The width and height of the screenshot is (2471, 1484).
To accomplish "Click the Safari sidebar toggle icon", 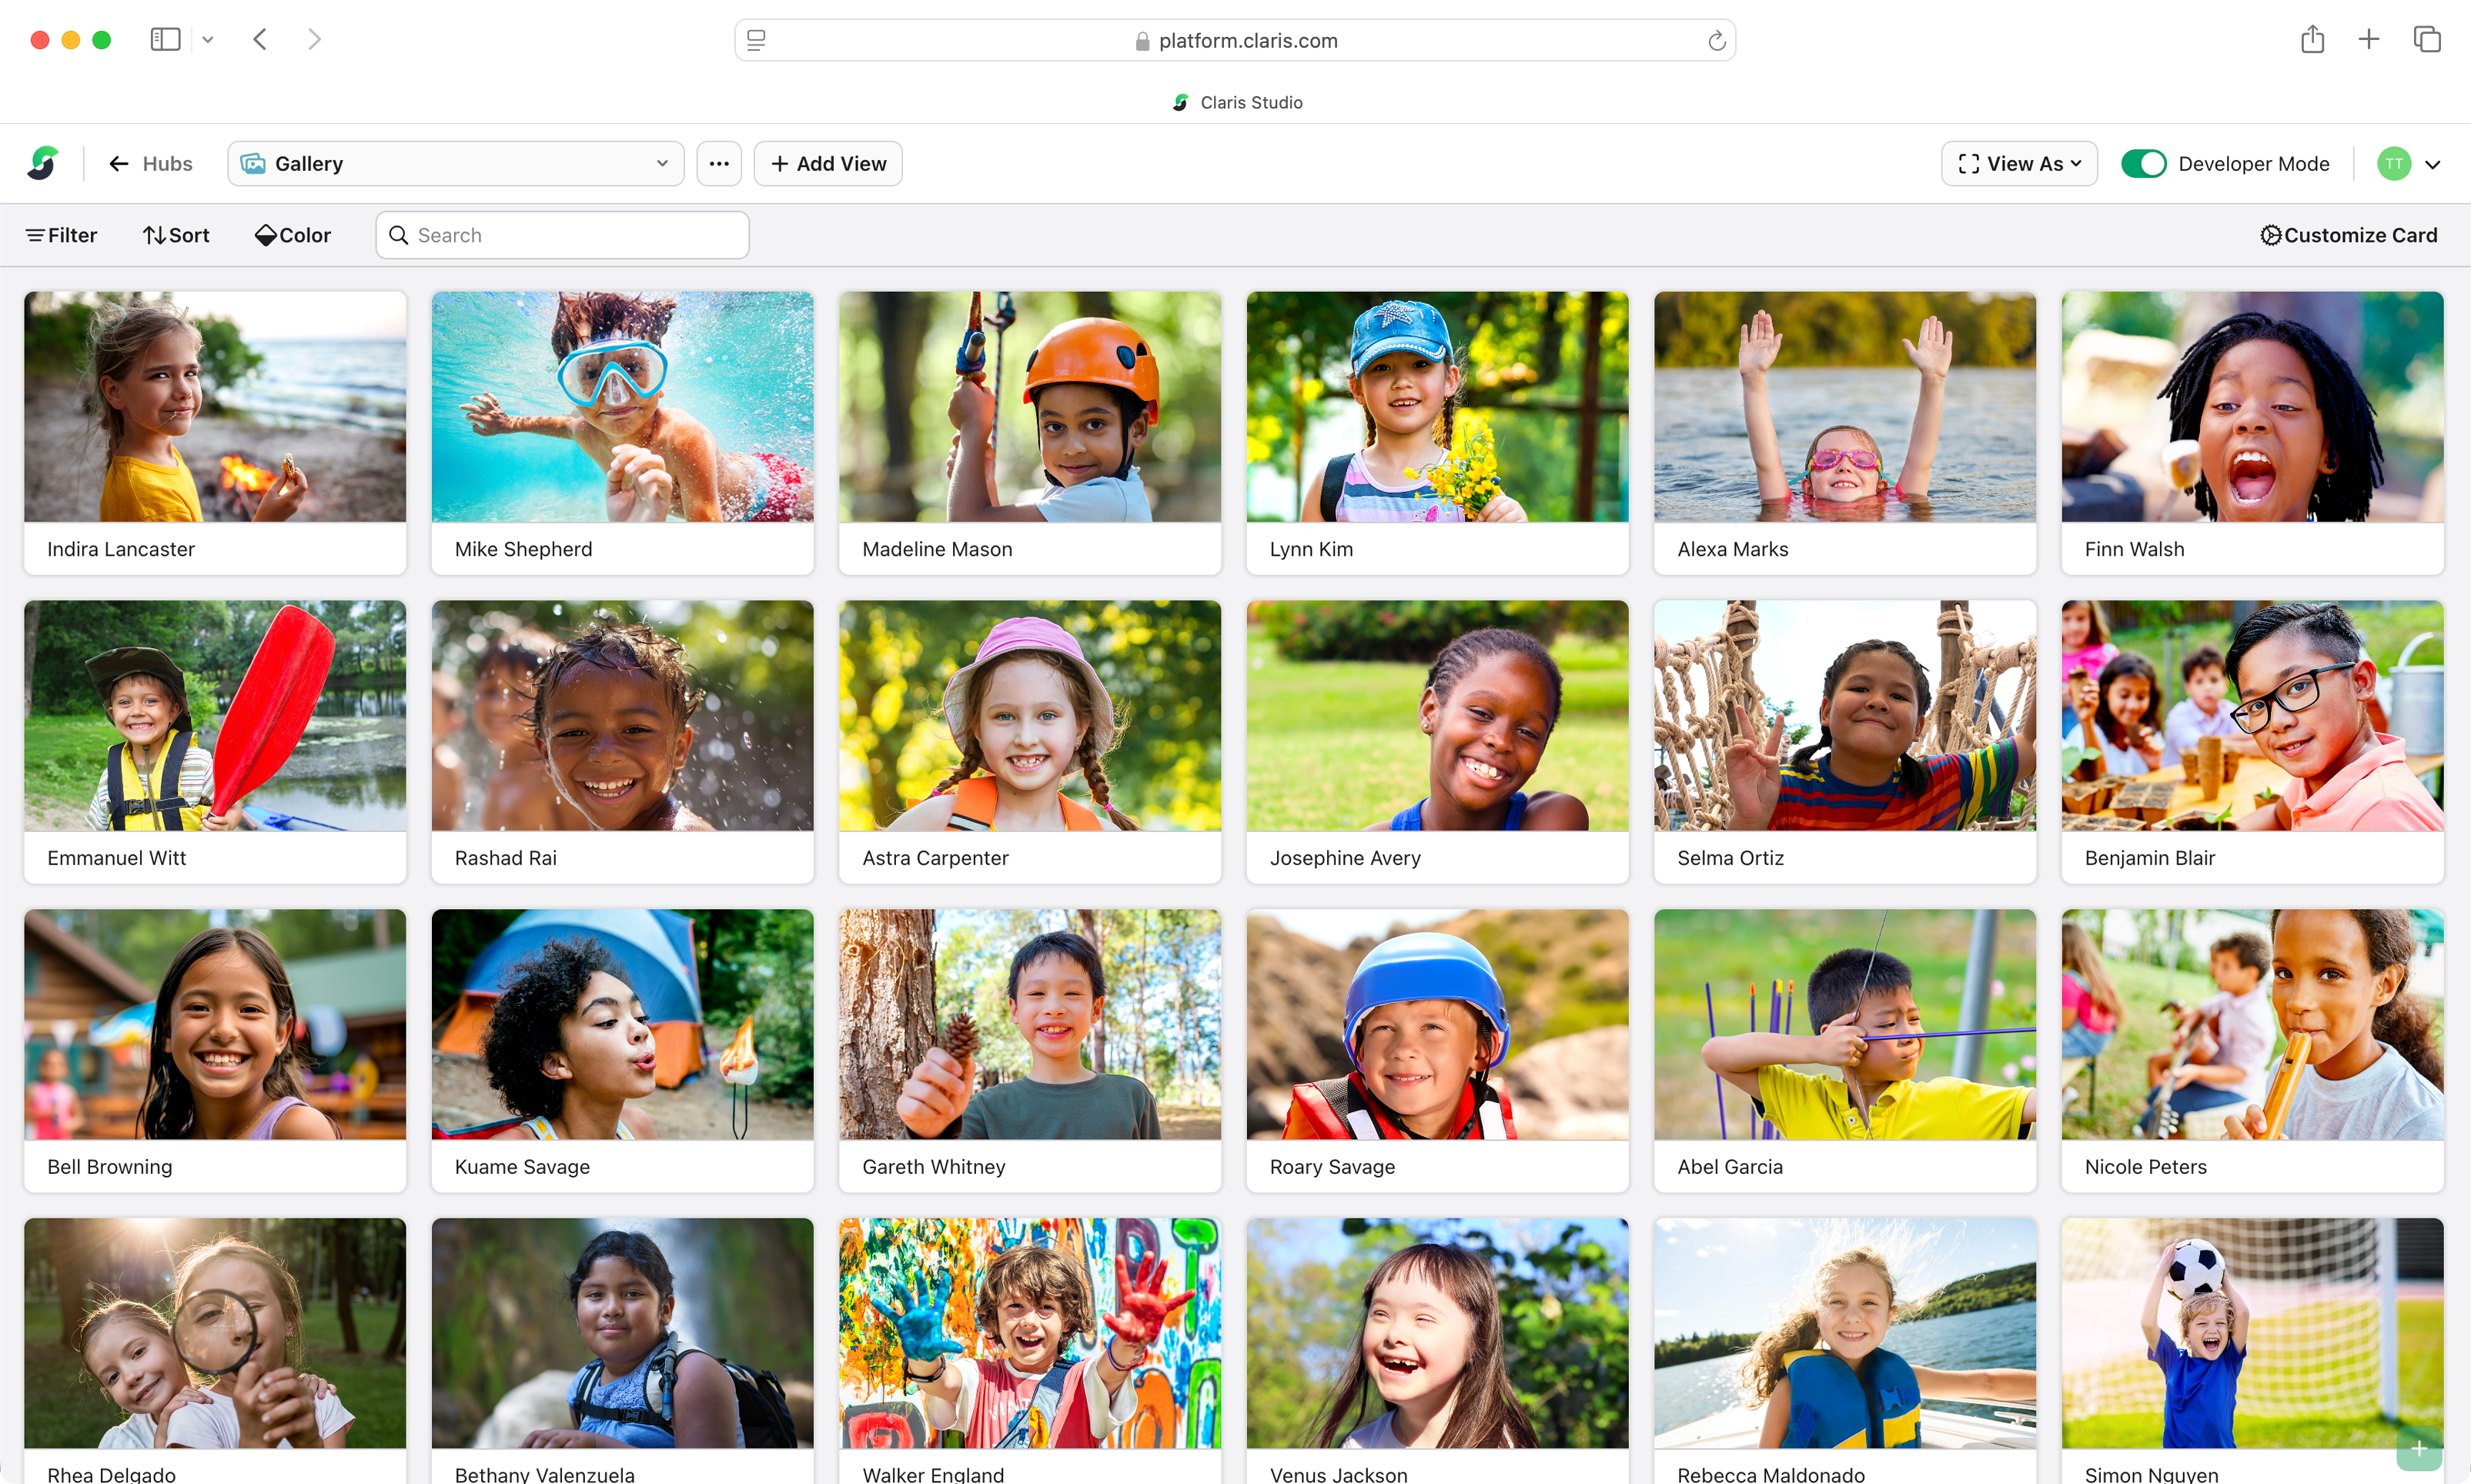I will tap(165, 39).
